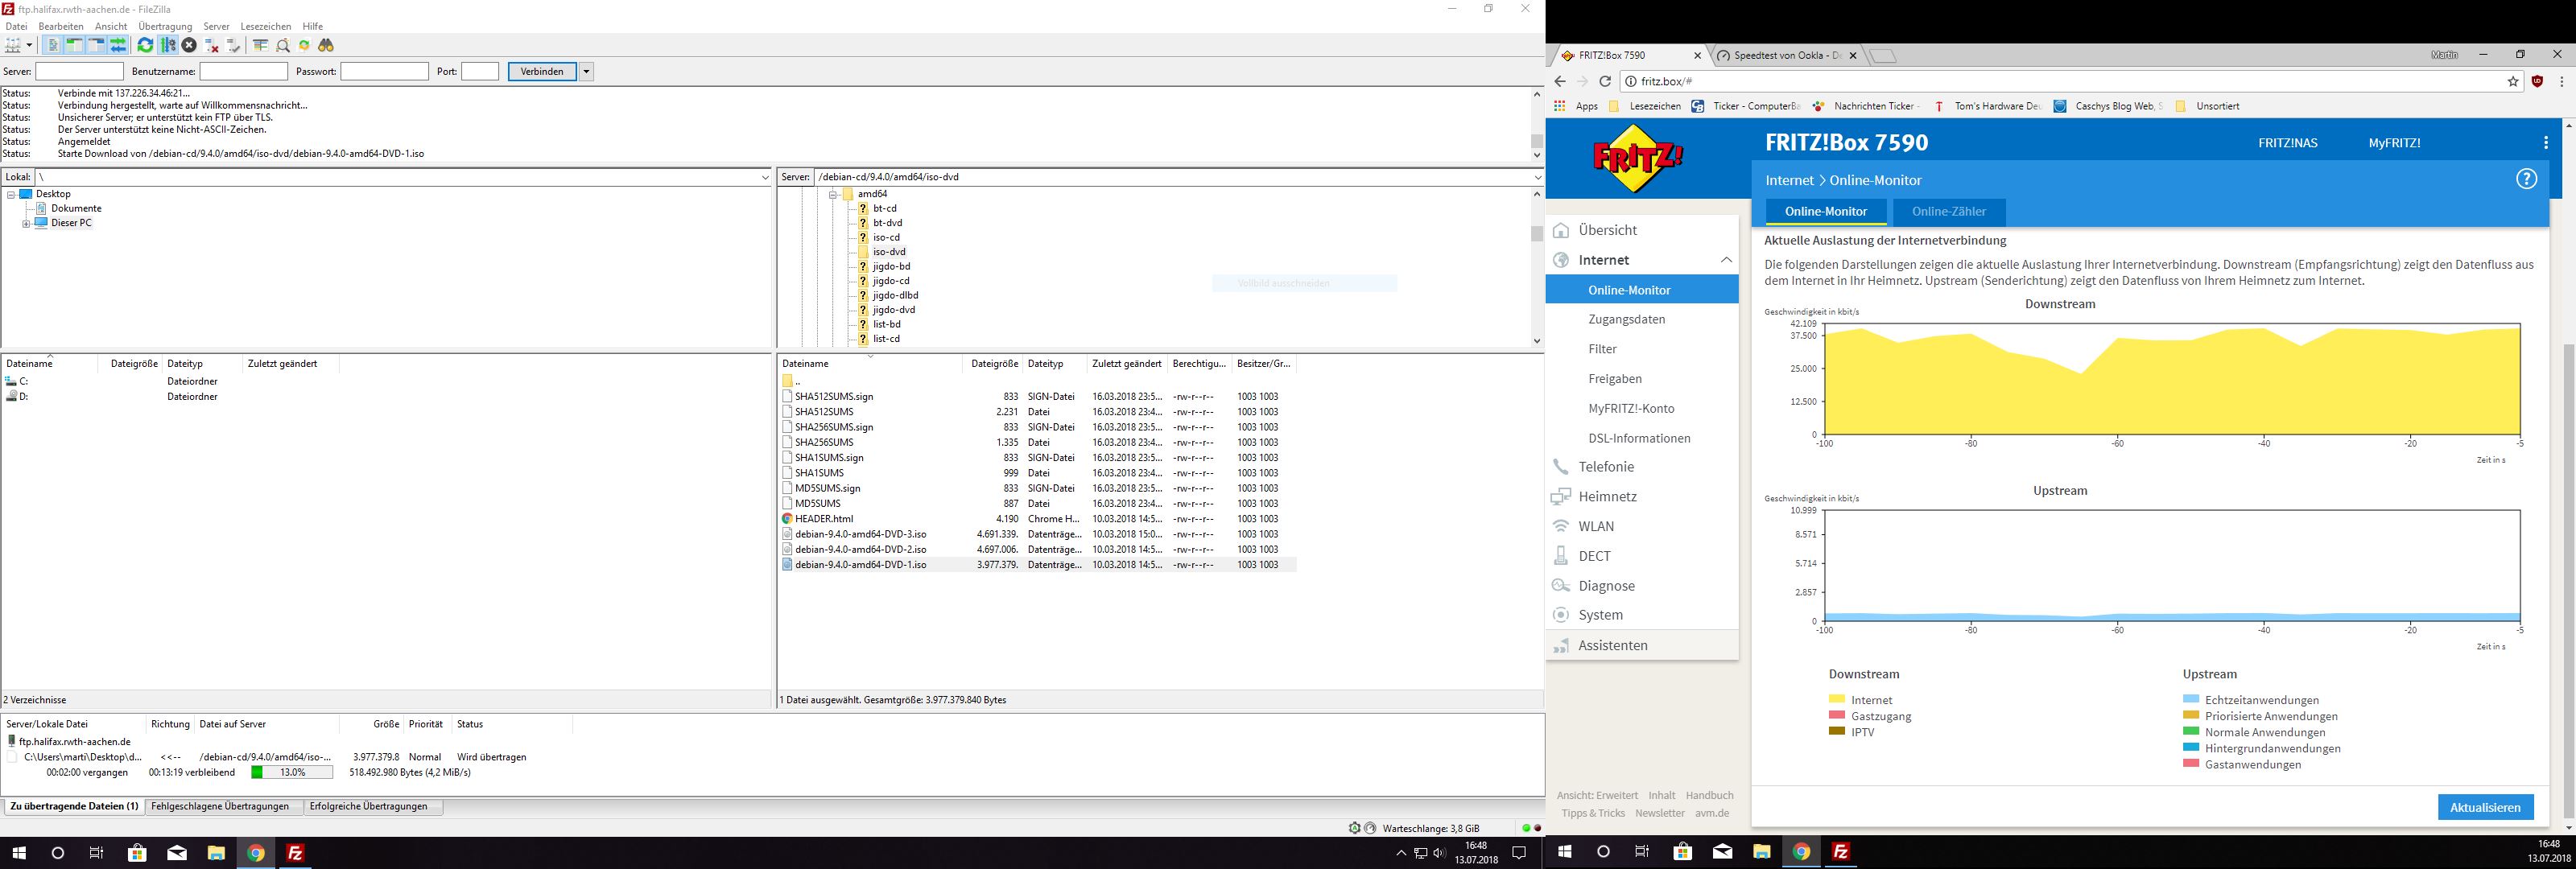Open FRITZ!Box help question mark icon
The height and width of the screenshot is (869, 2576).
click(2526, 180)
